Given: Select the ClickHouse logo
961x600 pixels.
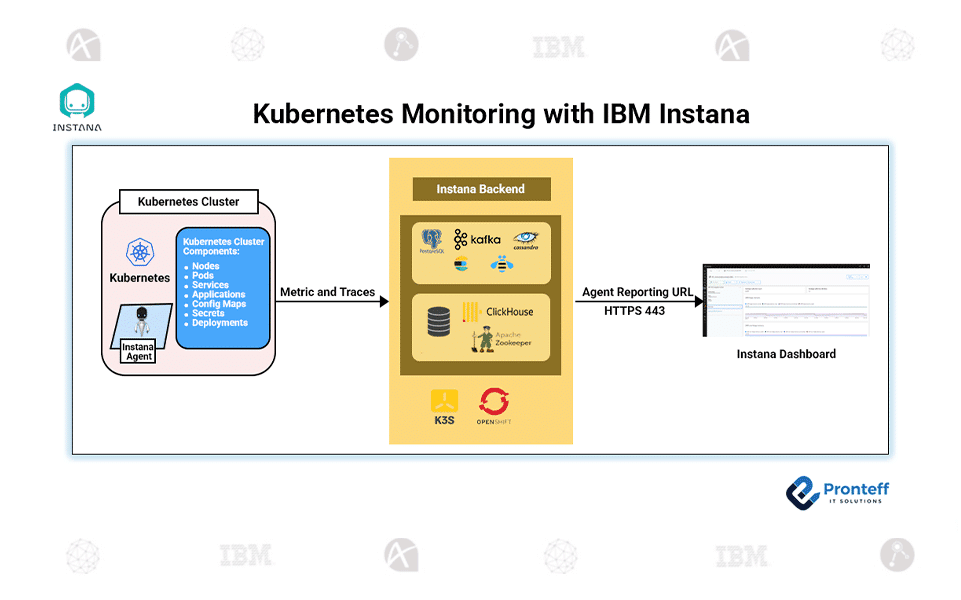Looking at the screenshot, I should 497,311.
